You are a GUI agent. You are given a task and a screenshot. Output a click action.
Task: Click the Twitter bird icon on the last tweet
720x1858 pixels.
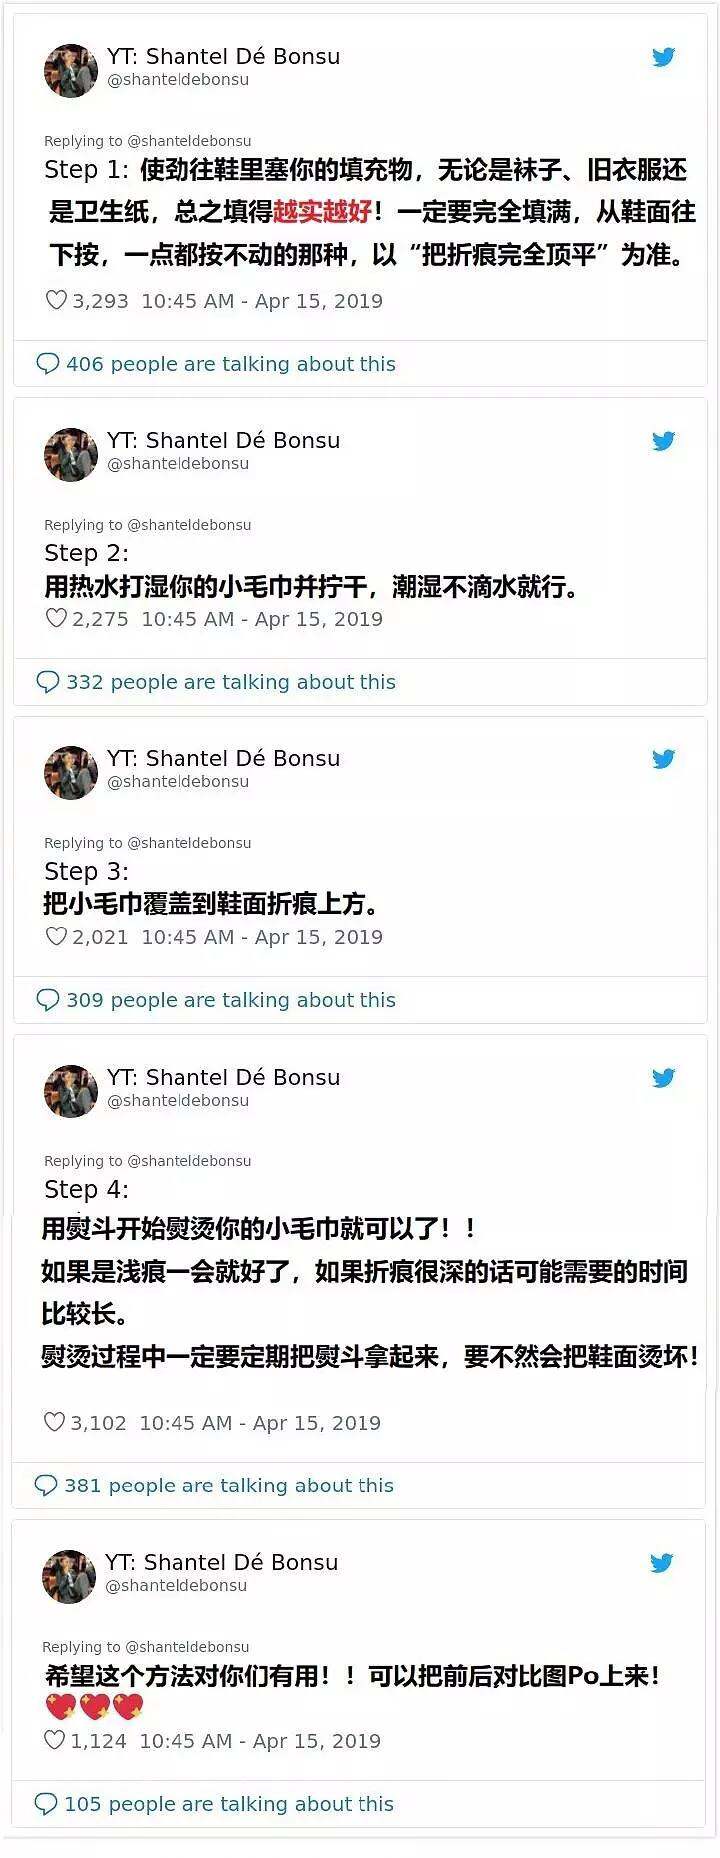point(662,1563)
